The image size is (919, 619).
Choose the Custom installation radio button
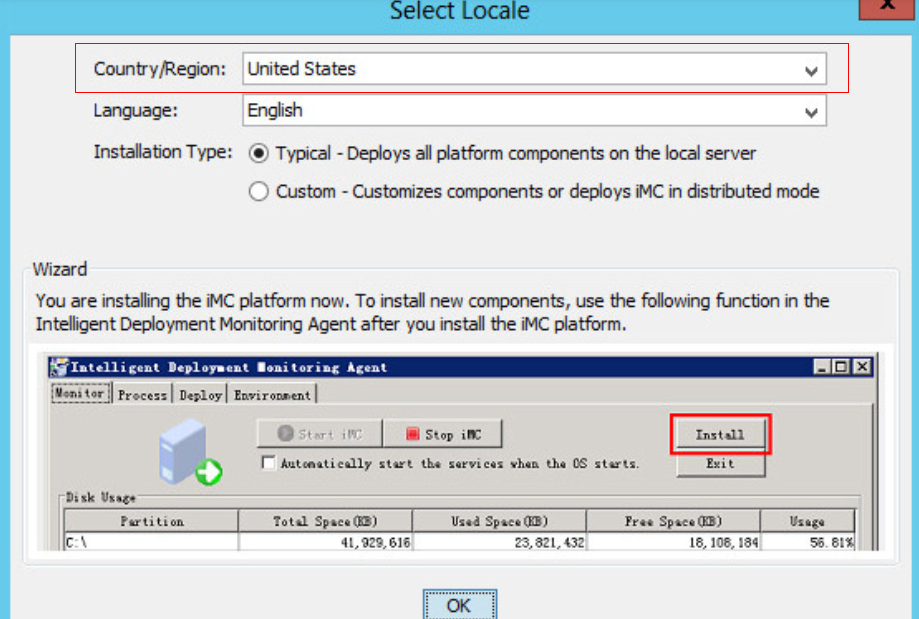point(259,191)
